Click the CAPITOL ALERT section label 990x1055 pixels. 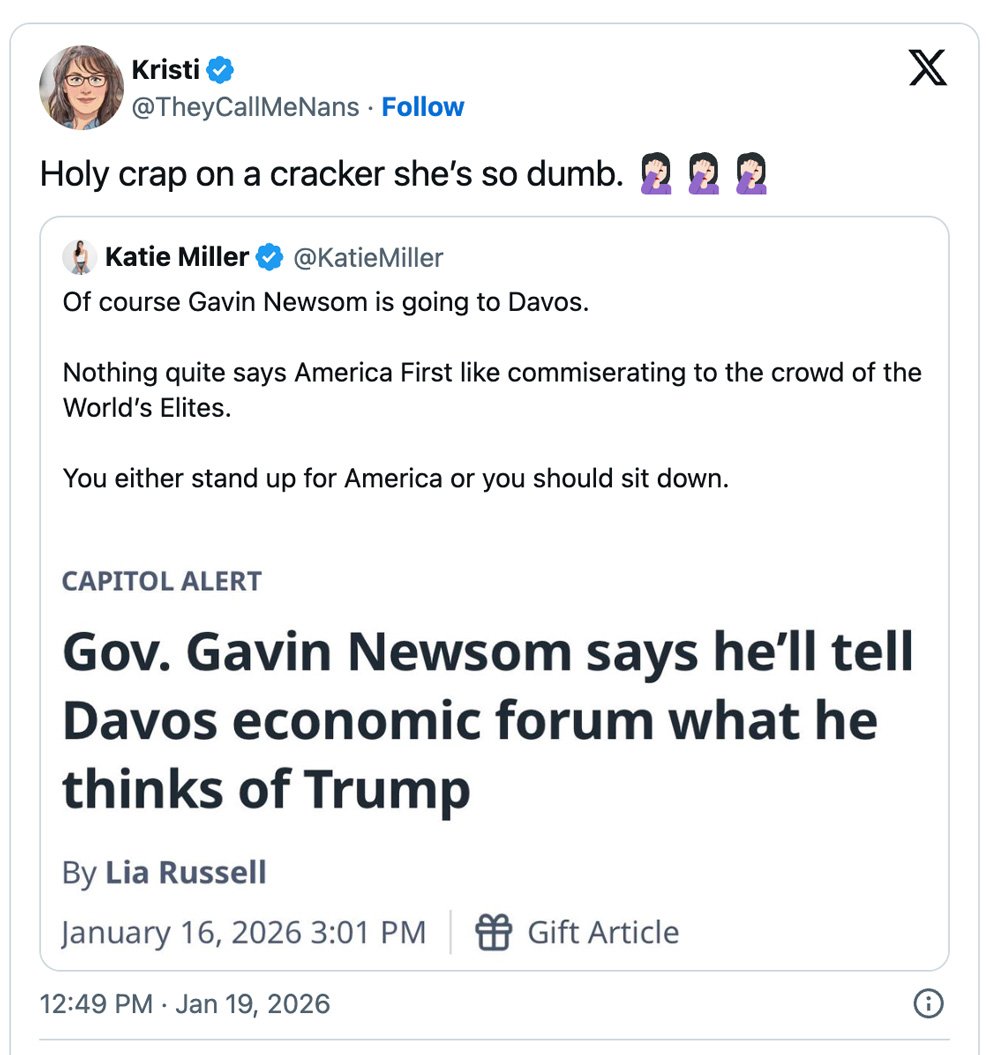(x=162, y=581)
